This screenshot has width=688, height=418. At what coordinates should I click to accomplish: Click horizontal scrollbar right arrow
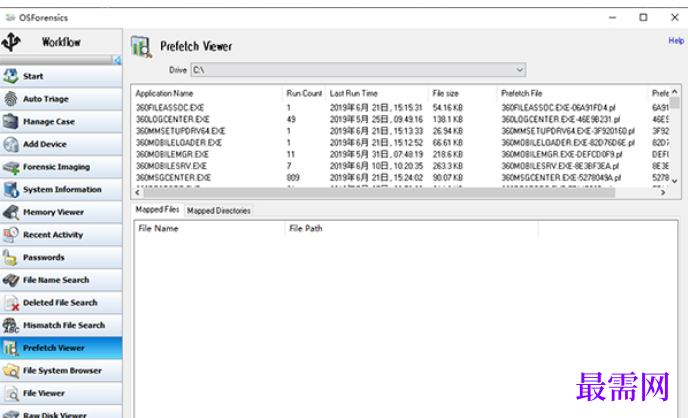tap(663, 193)
